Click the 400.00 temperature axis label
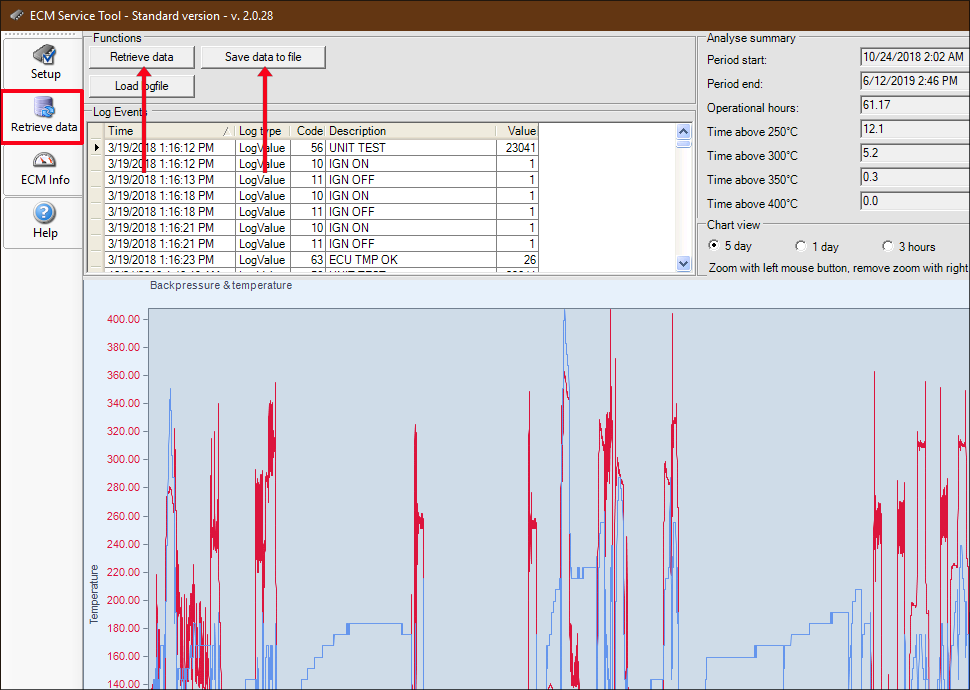 (124, 319)
